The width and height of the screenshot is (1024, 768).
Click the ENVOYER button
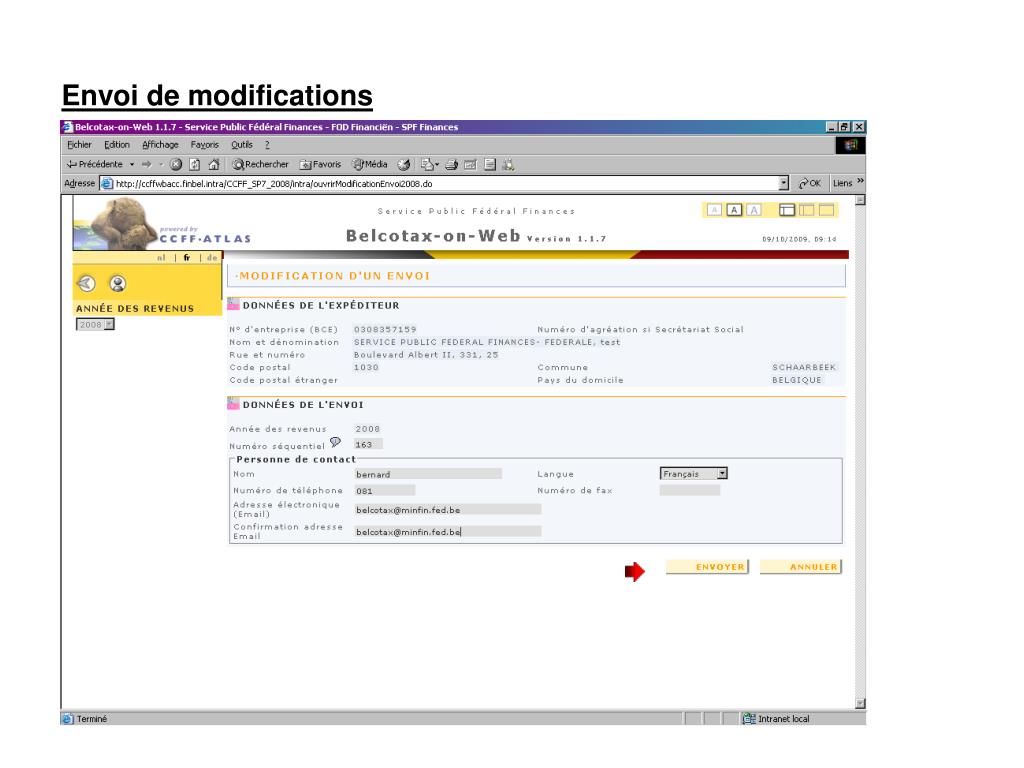click(x=707, y=567)
